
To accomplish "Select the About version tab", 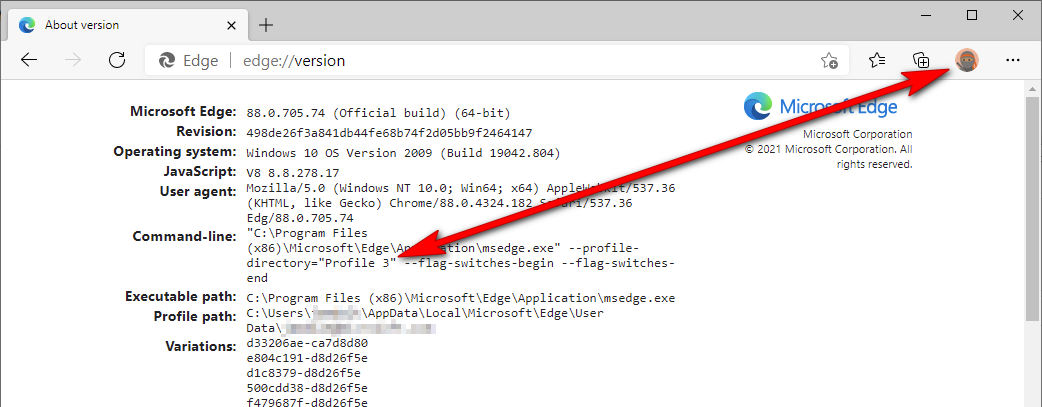I will (x=126, y=25).
